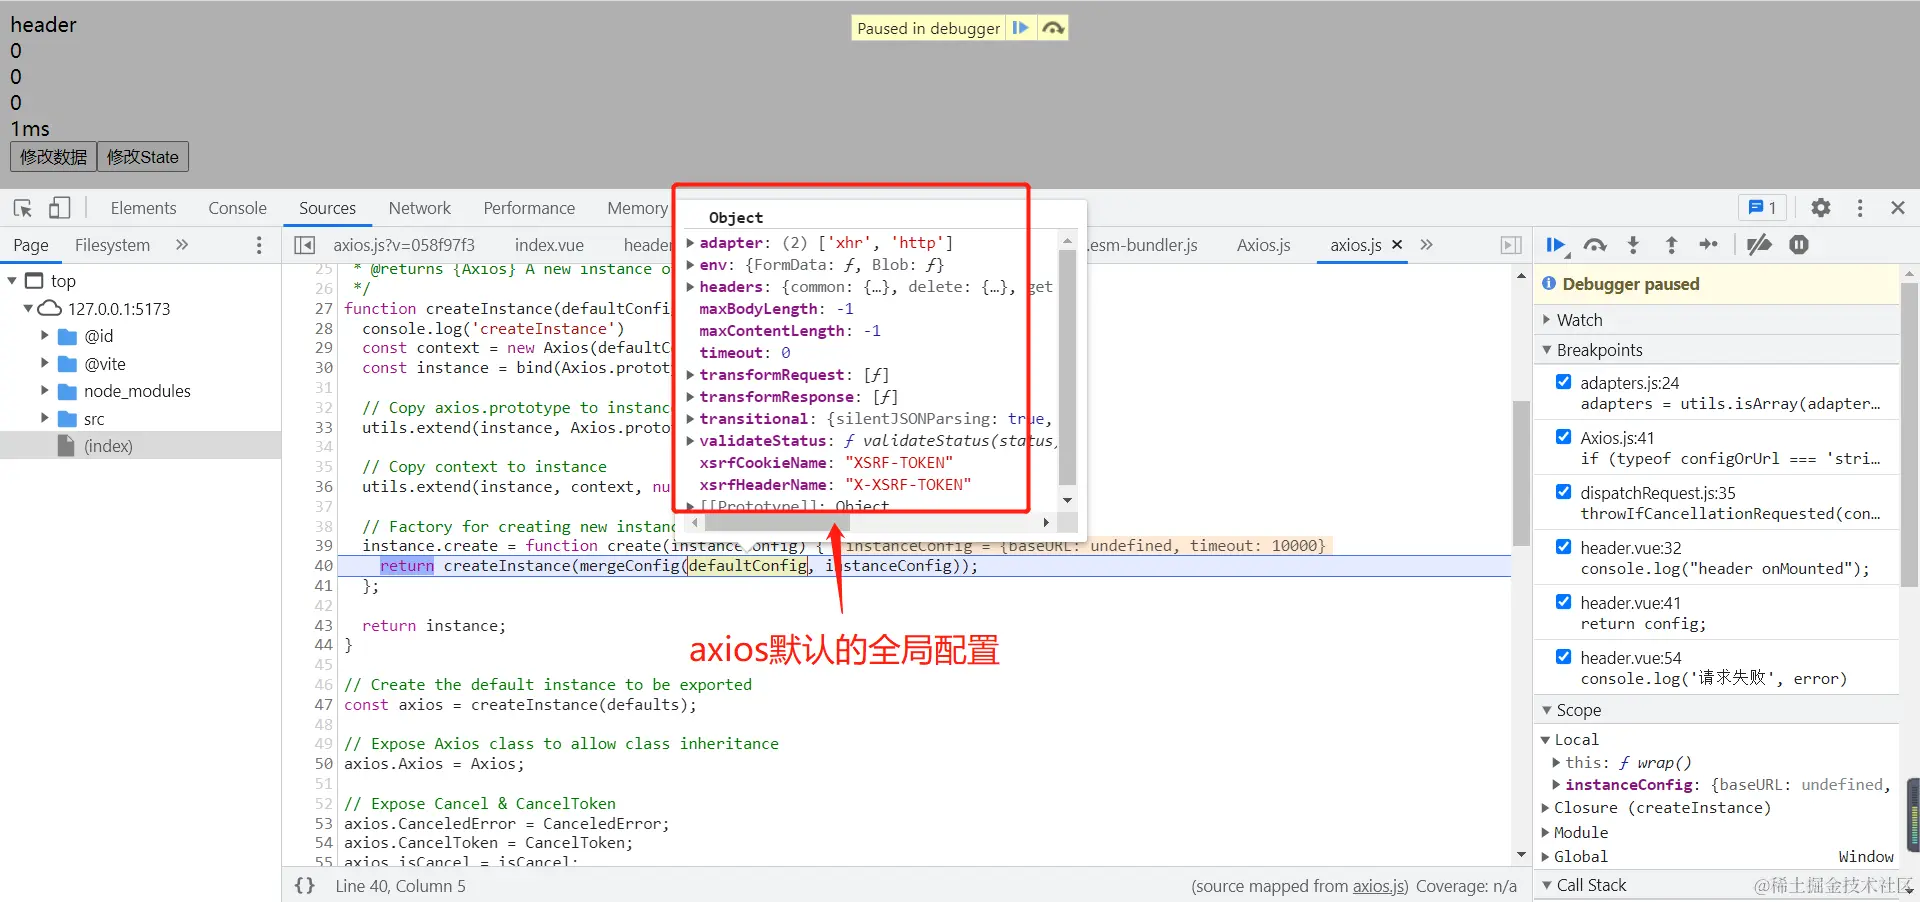1920x902 pixels.
Task: Activate the inspect element picker icon
Action: pos(23,208)
